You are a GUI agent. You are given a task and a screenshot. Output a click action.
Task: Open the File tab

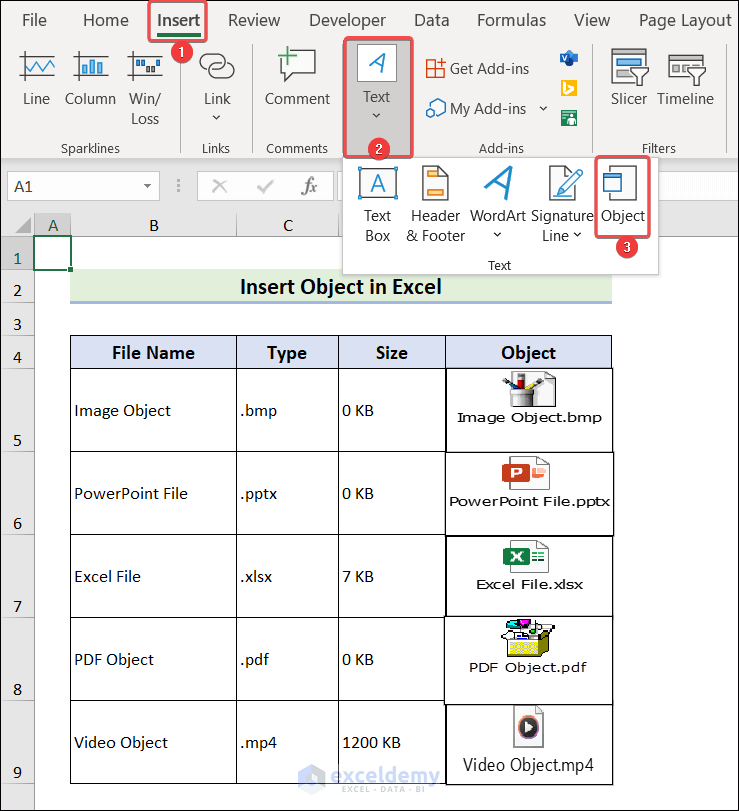(34, 20)
